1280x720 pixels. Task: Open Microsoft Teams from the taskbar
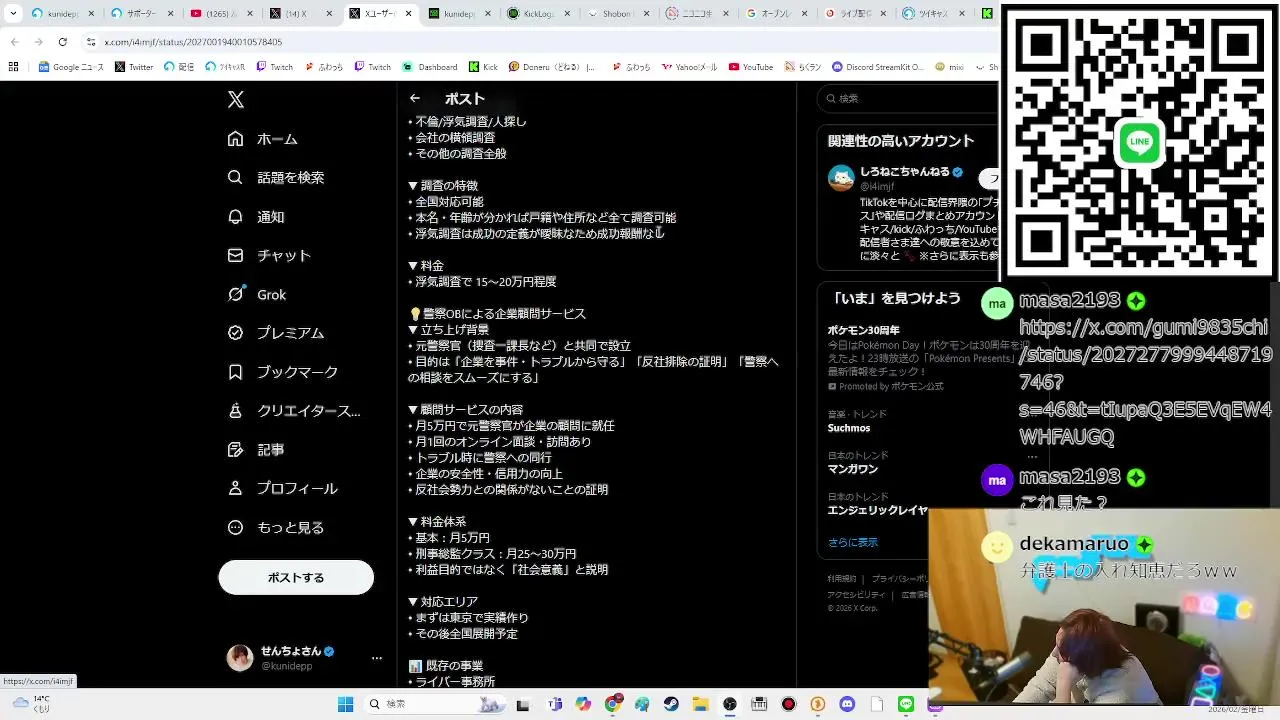point(555,704)
